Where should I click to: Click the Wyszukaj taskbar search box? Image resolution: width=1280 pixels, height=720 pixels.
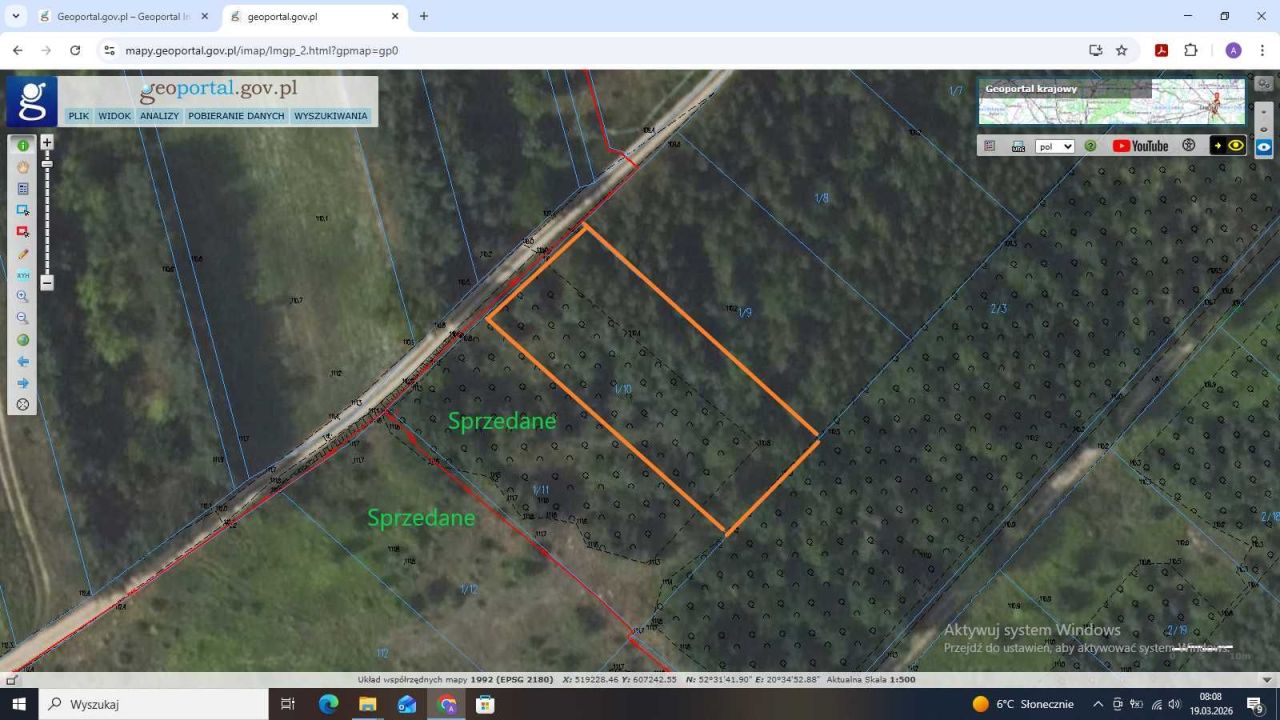point(153,704)
